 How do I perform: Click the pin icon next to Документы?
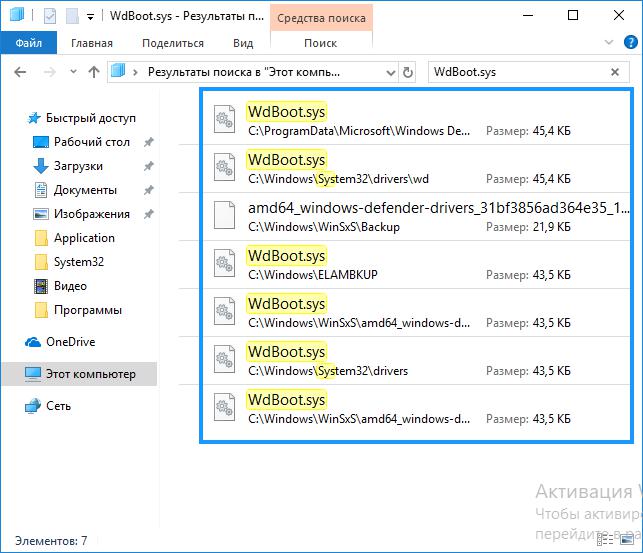pos(148,190)
